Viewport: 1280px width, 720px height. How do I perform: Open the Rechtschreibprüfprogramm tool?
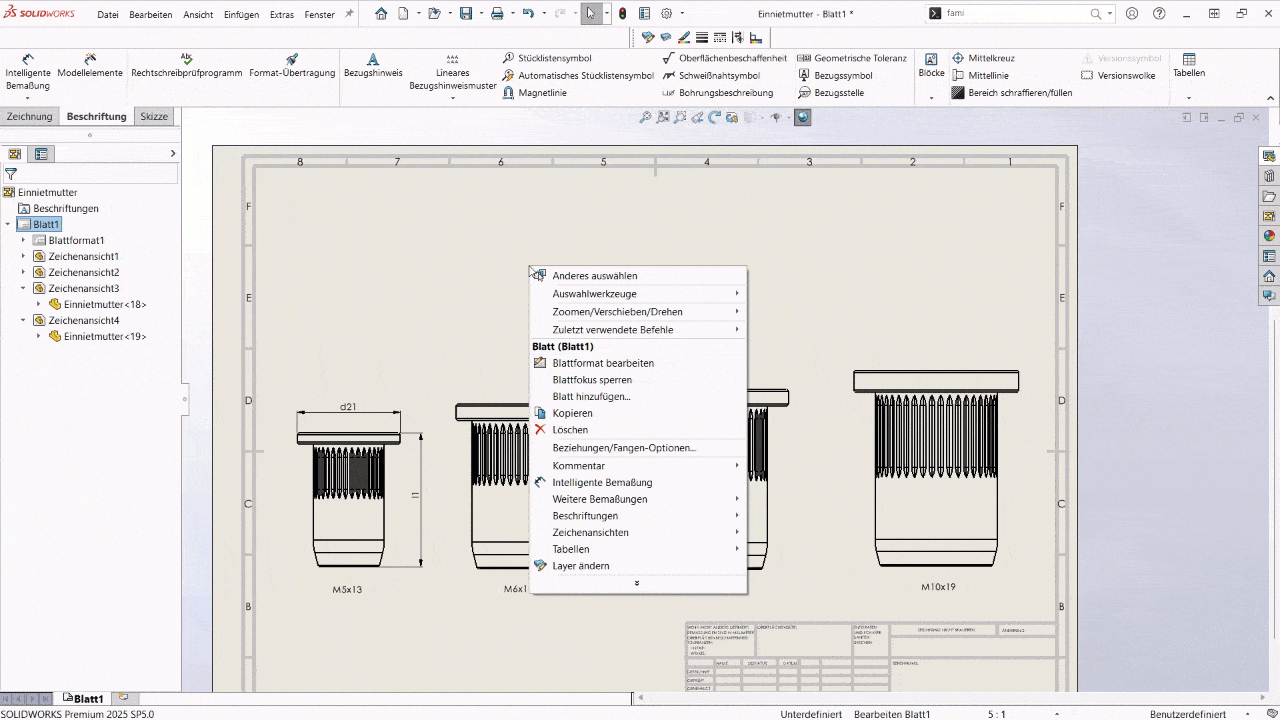(x=186, y=66)
